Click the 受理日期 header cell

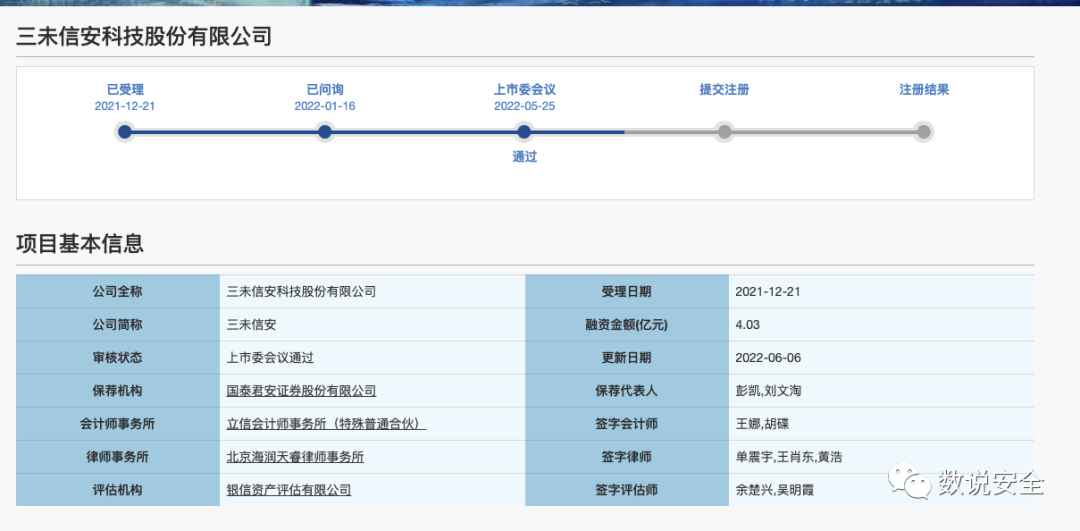click(627, 291)
